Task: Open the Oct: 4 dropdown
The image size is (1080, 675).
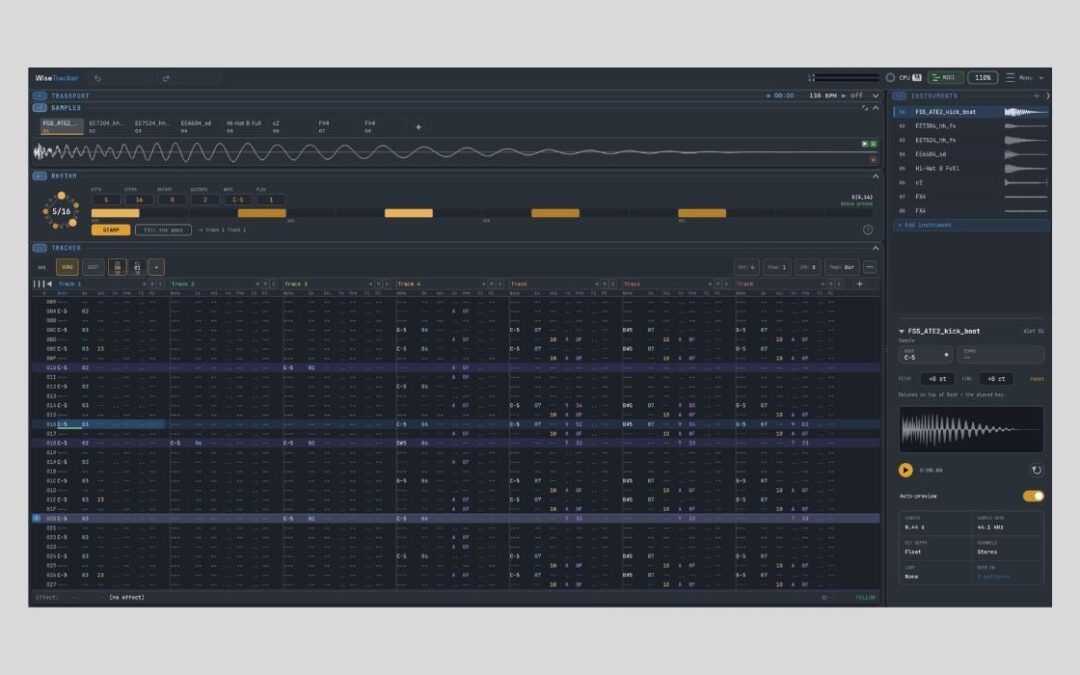Action: 747,267
